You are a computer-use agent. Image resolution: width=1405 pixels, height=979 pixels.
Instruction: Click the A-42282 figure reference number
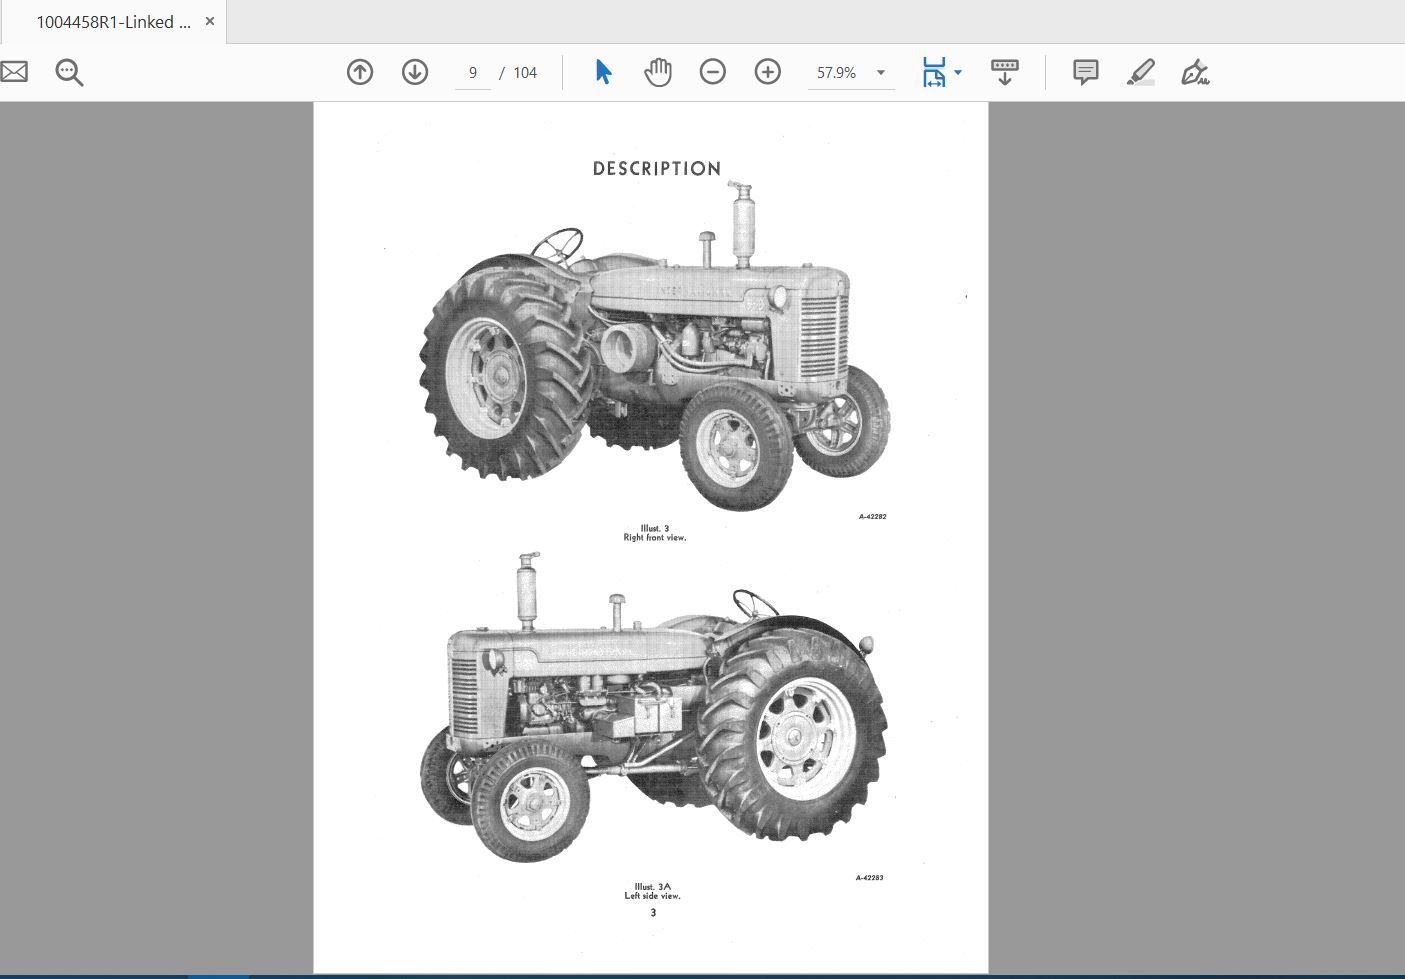(x=872, y=517)
